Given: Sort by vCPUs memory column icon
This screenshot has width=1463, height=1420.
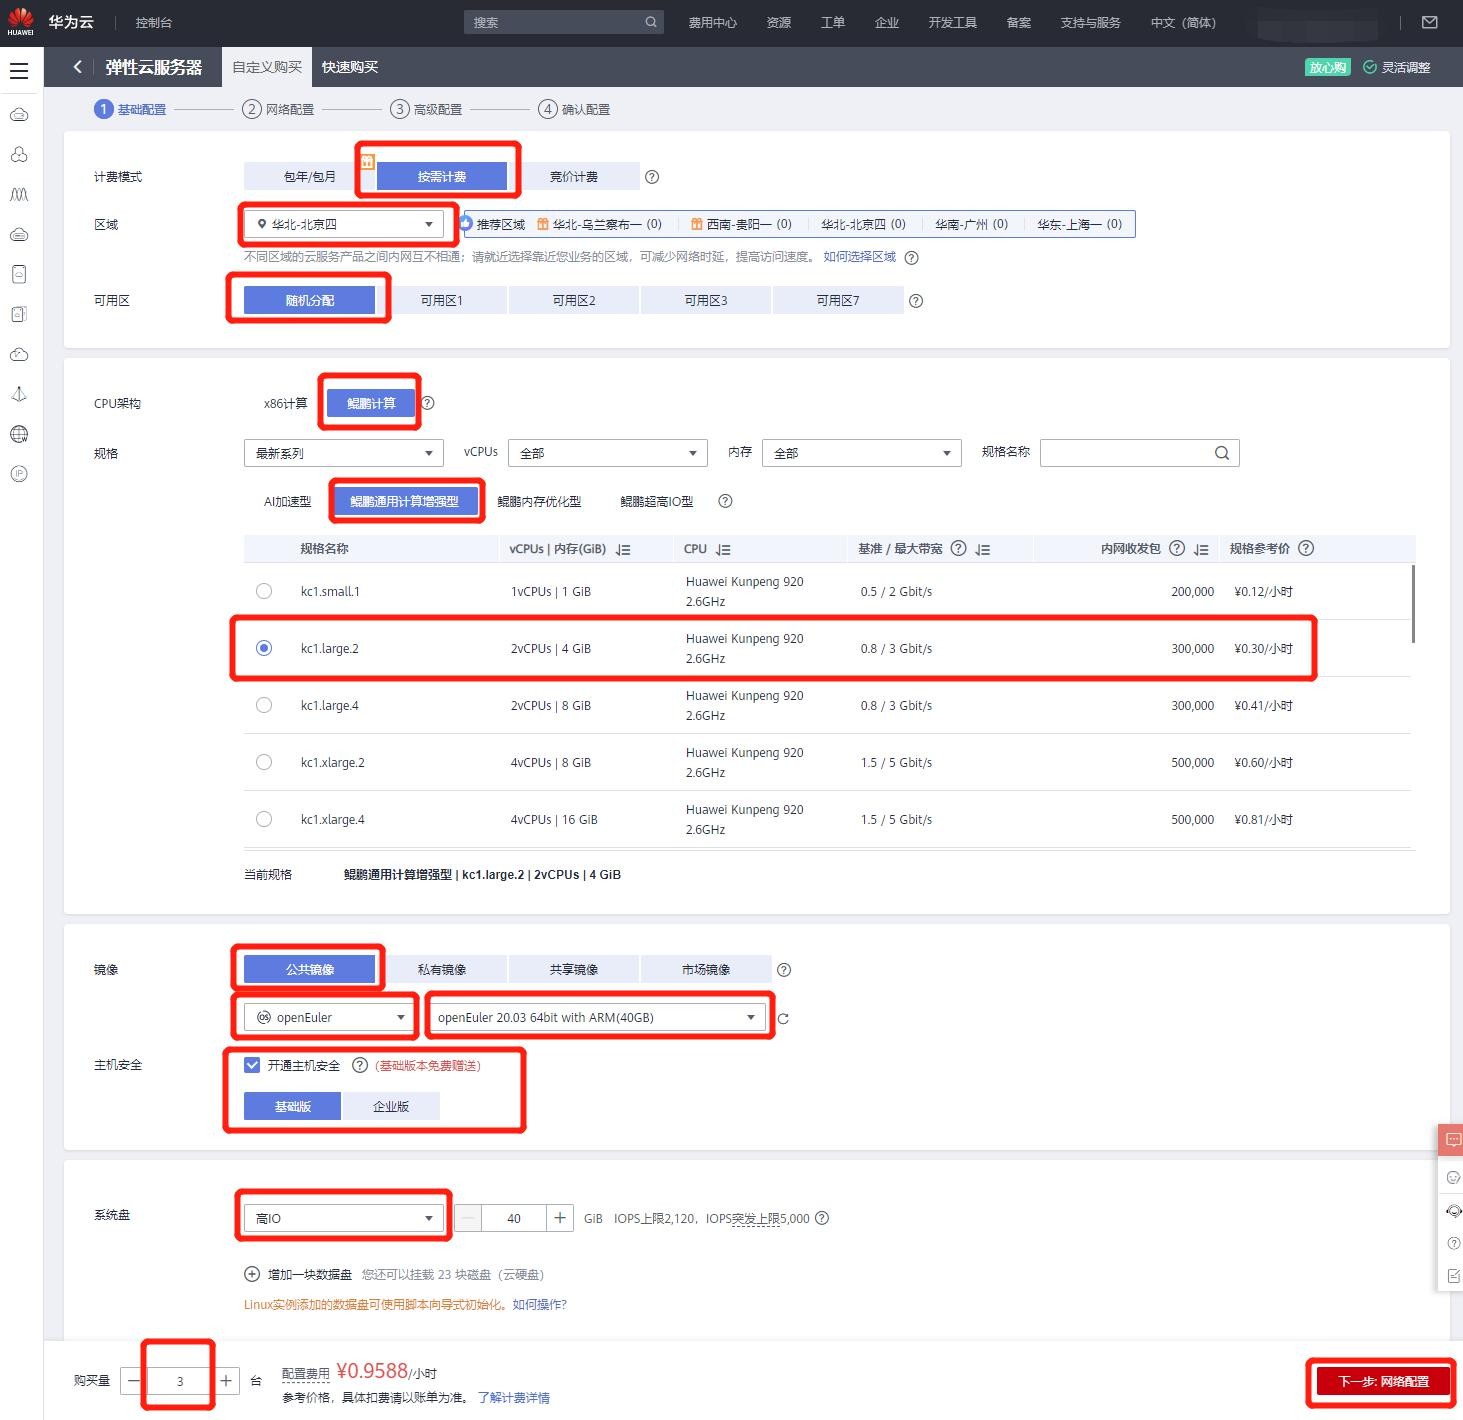Looking at the screenshot, I should [623, 549].
